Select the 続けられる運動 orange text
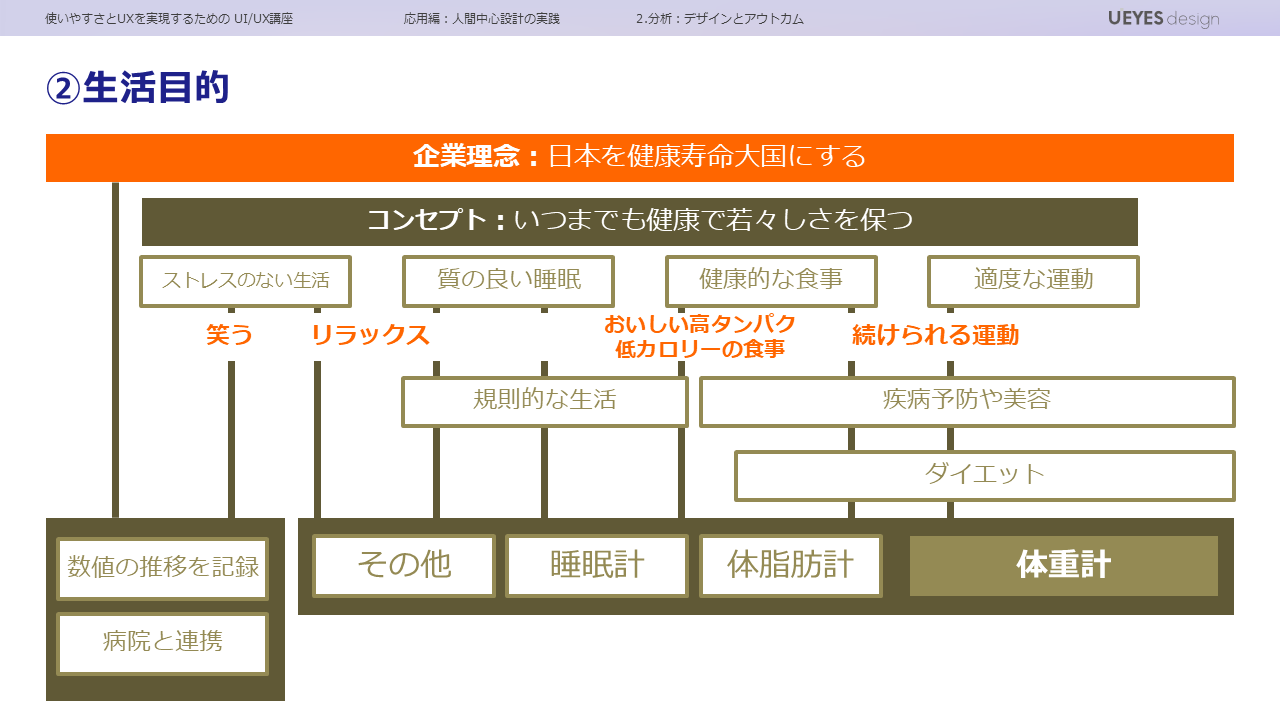The width and height of the screenshot is (1280, 720). point(935,336)
